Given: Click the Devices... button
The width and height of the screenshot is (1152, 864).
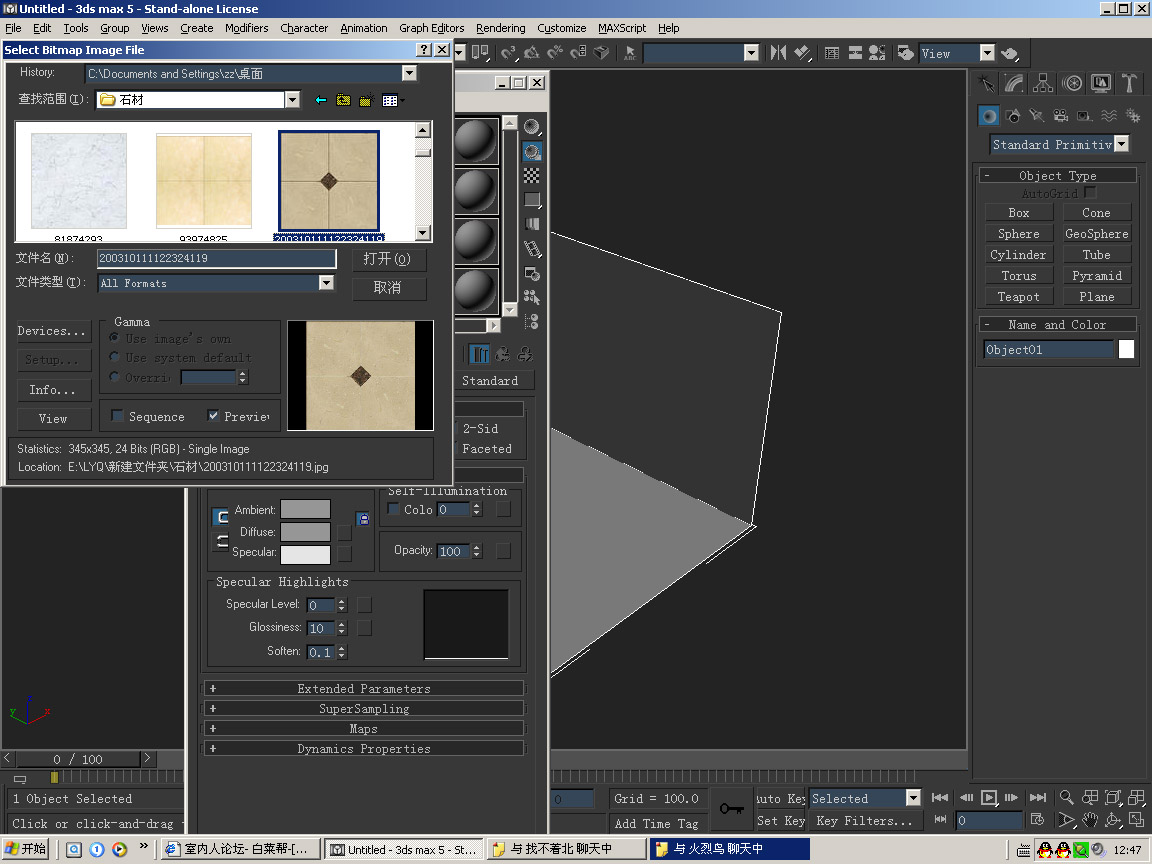Looking at the screenshot, I should point(52,331).
